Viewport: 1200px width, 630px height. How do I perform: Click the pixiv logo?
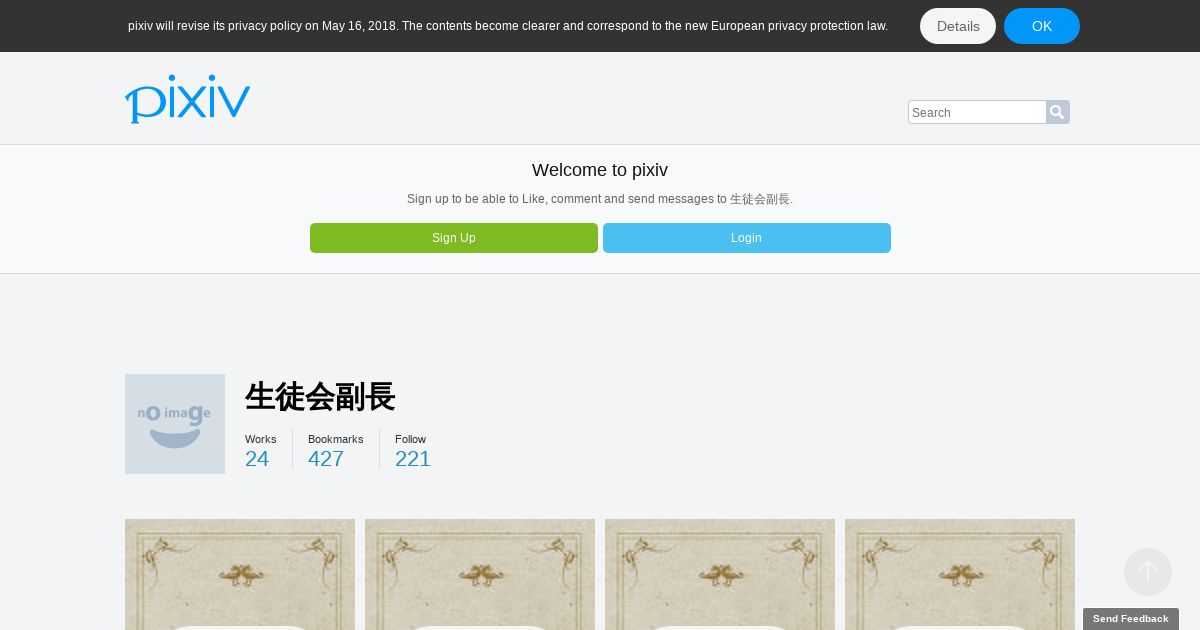pos(187,99)
